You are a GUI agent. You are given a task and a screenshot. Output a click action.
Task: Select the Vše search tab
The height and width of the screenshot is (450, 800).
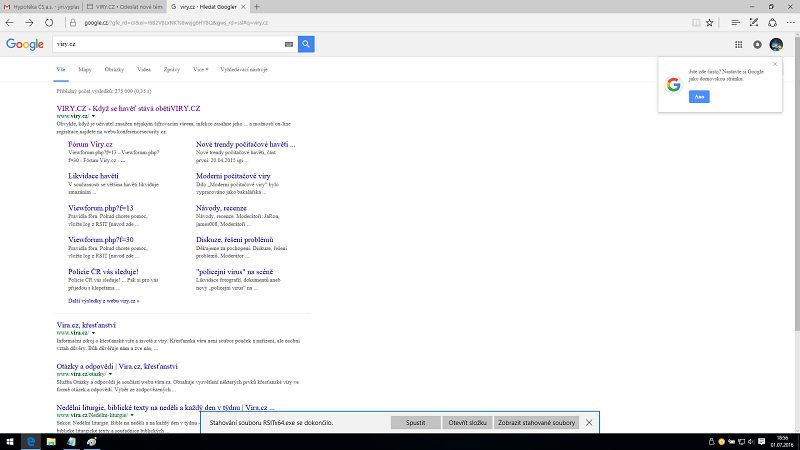pos(61,69)
